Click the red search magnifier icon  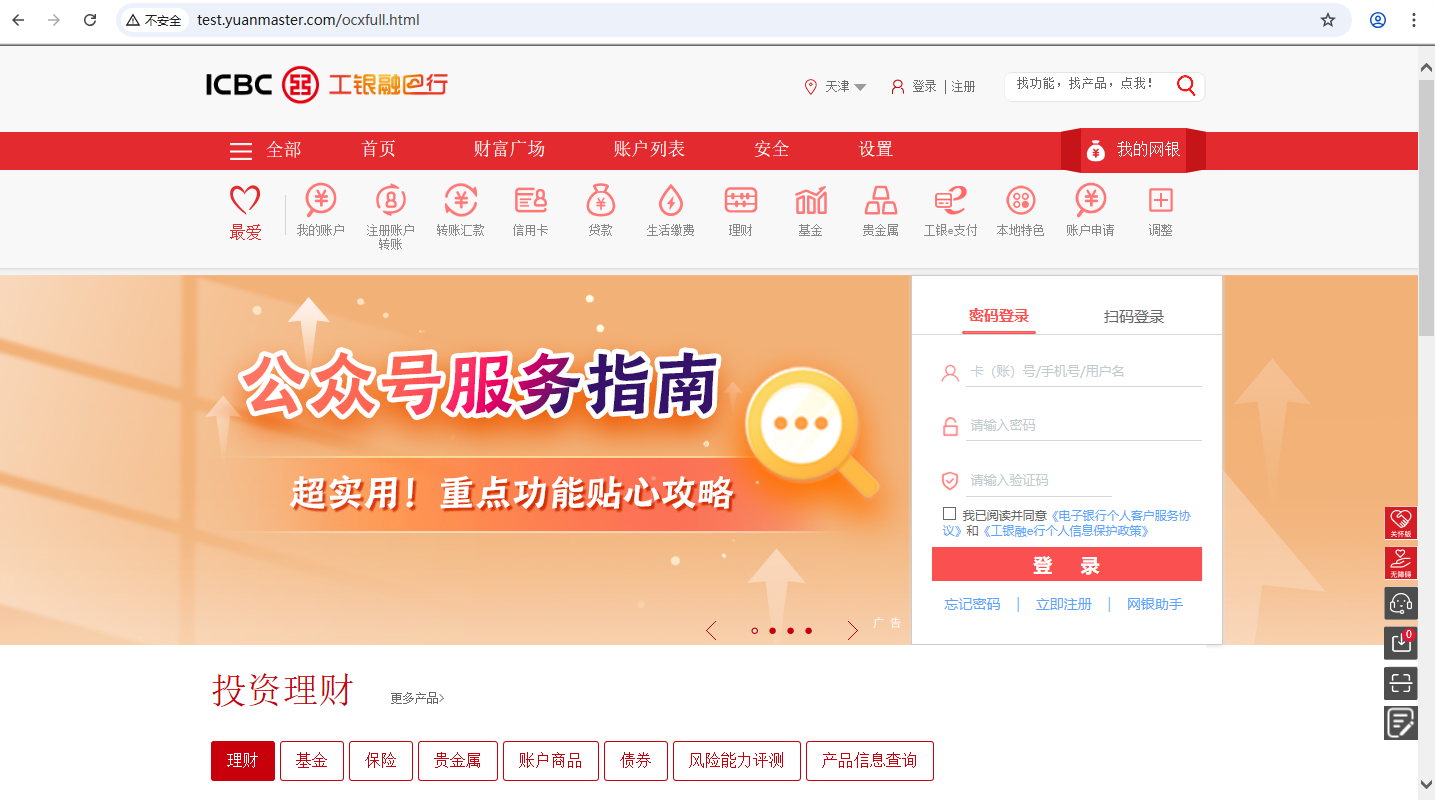click(x=1186, y=85)
